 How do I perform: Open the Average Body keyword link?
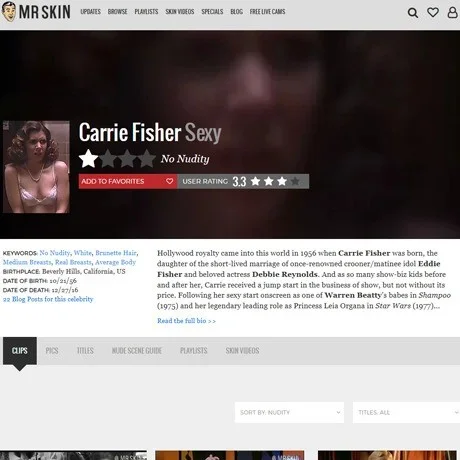115,262
